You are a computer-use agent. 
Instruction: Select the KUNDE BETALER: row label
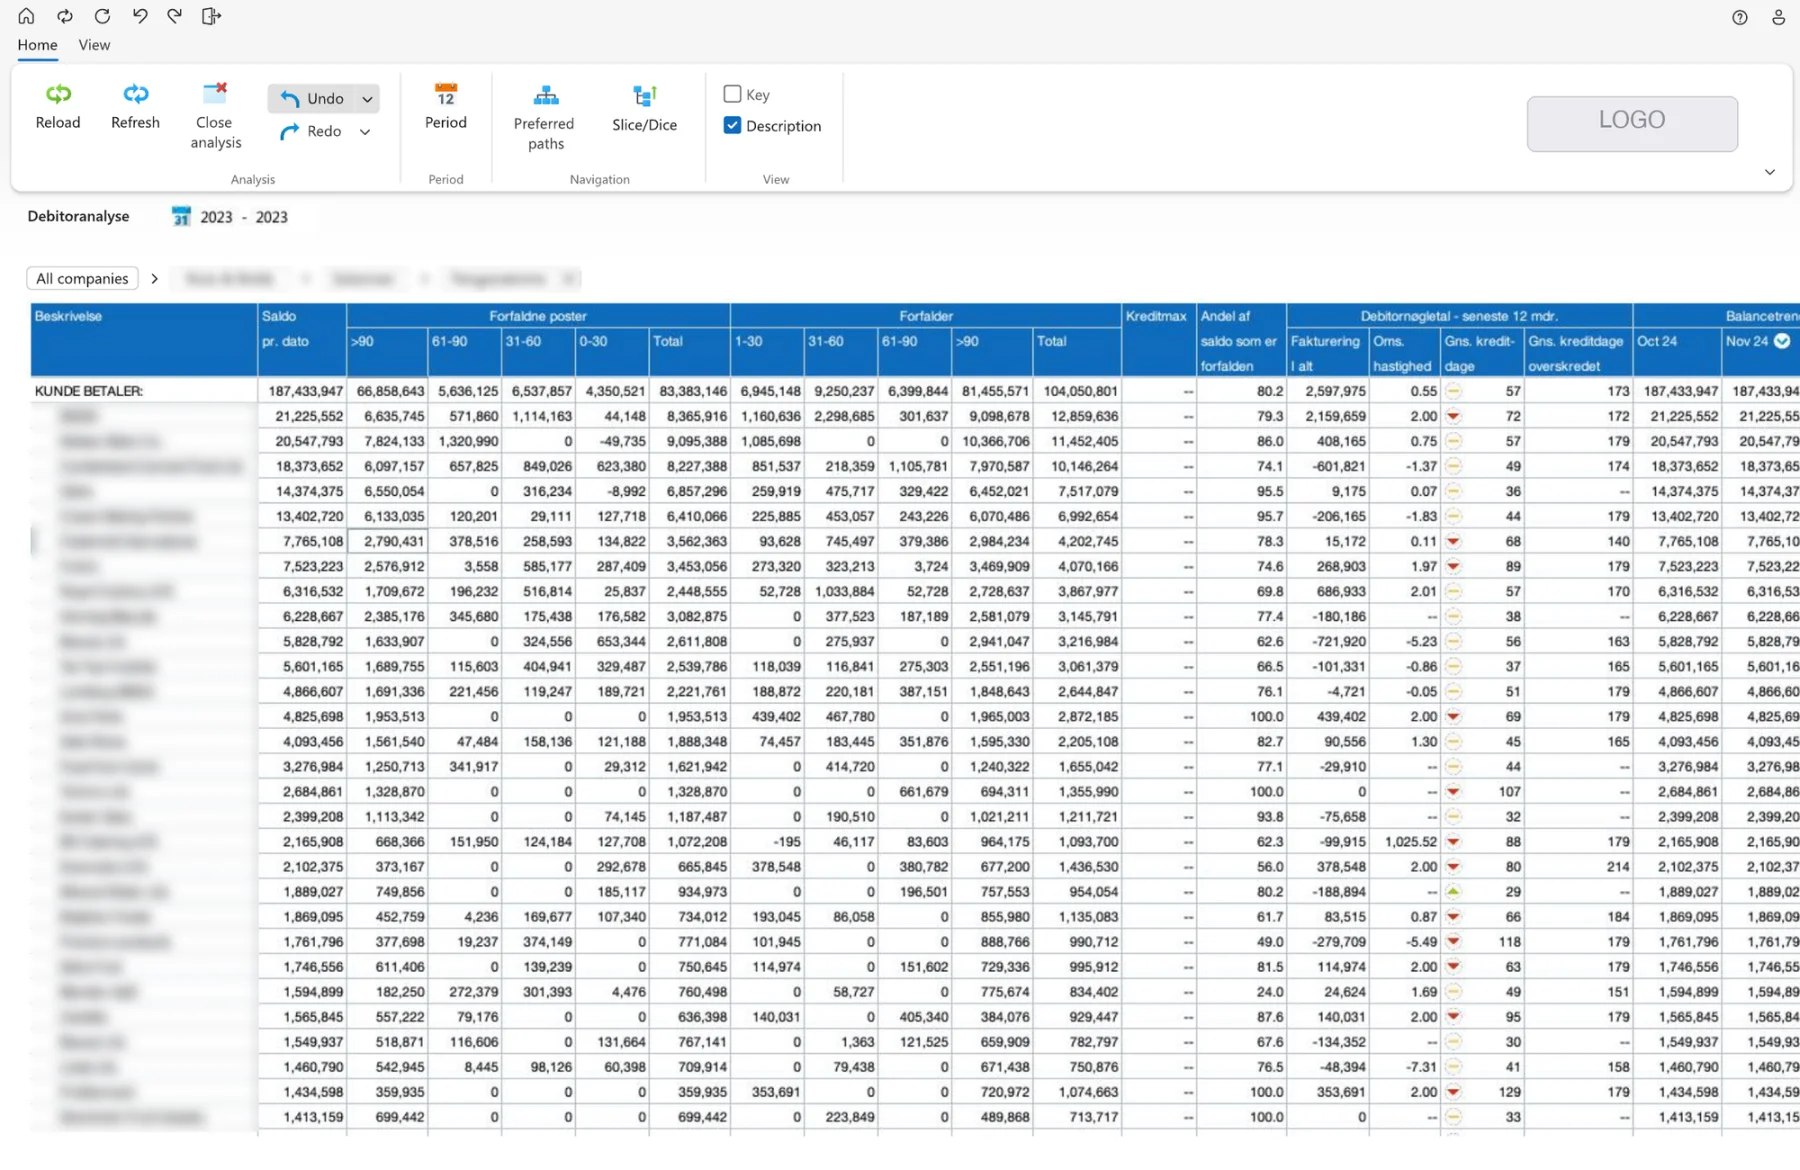point(89,391)
